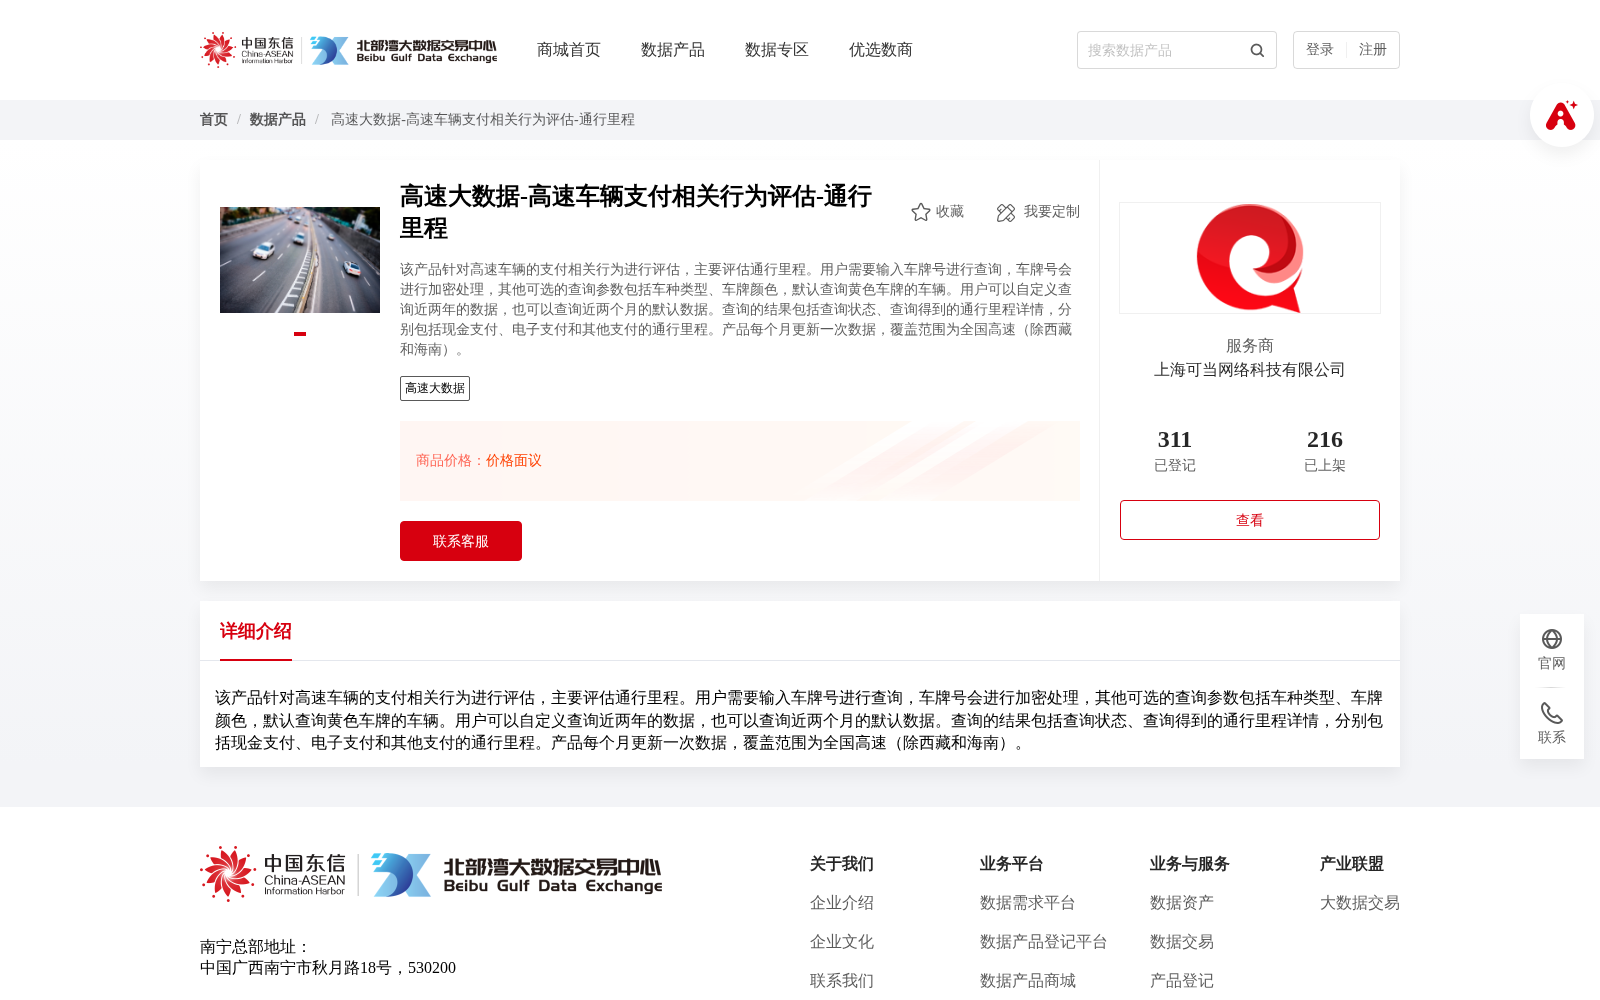Open 数据需求平台 in the footer
1600x1000 pixels.
point(1028,903)
